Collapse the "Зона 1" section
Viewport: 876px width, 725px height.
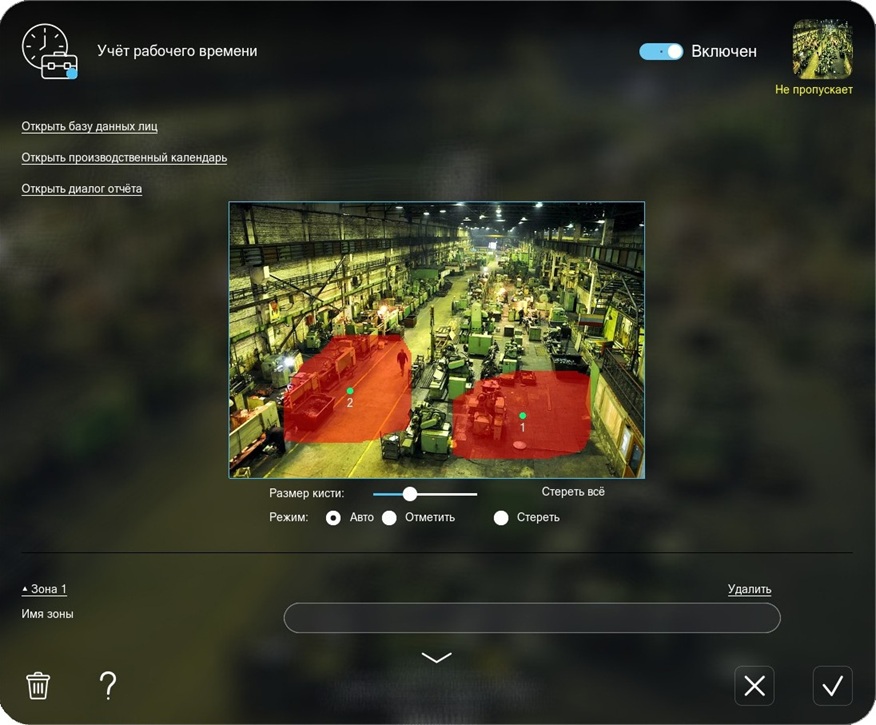tap(44, 589)
